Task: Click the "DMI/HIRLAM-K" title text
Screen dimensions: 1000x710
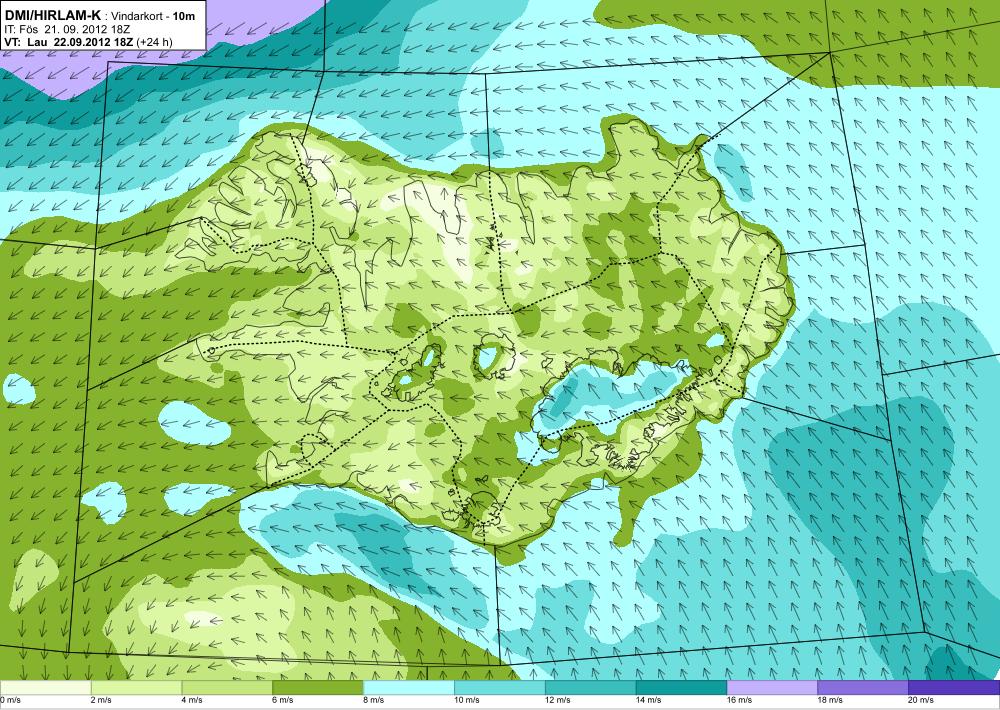Action: pyautogui.click(x=52, y=15)
